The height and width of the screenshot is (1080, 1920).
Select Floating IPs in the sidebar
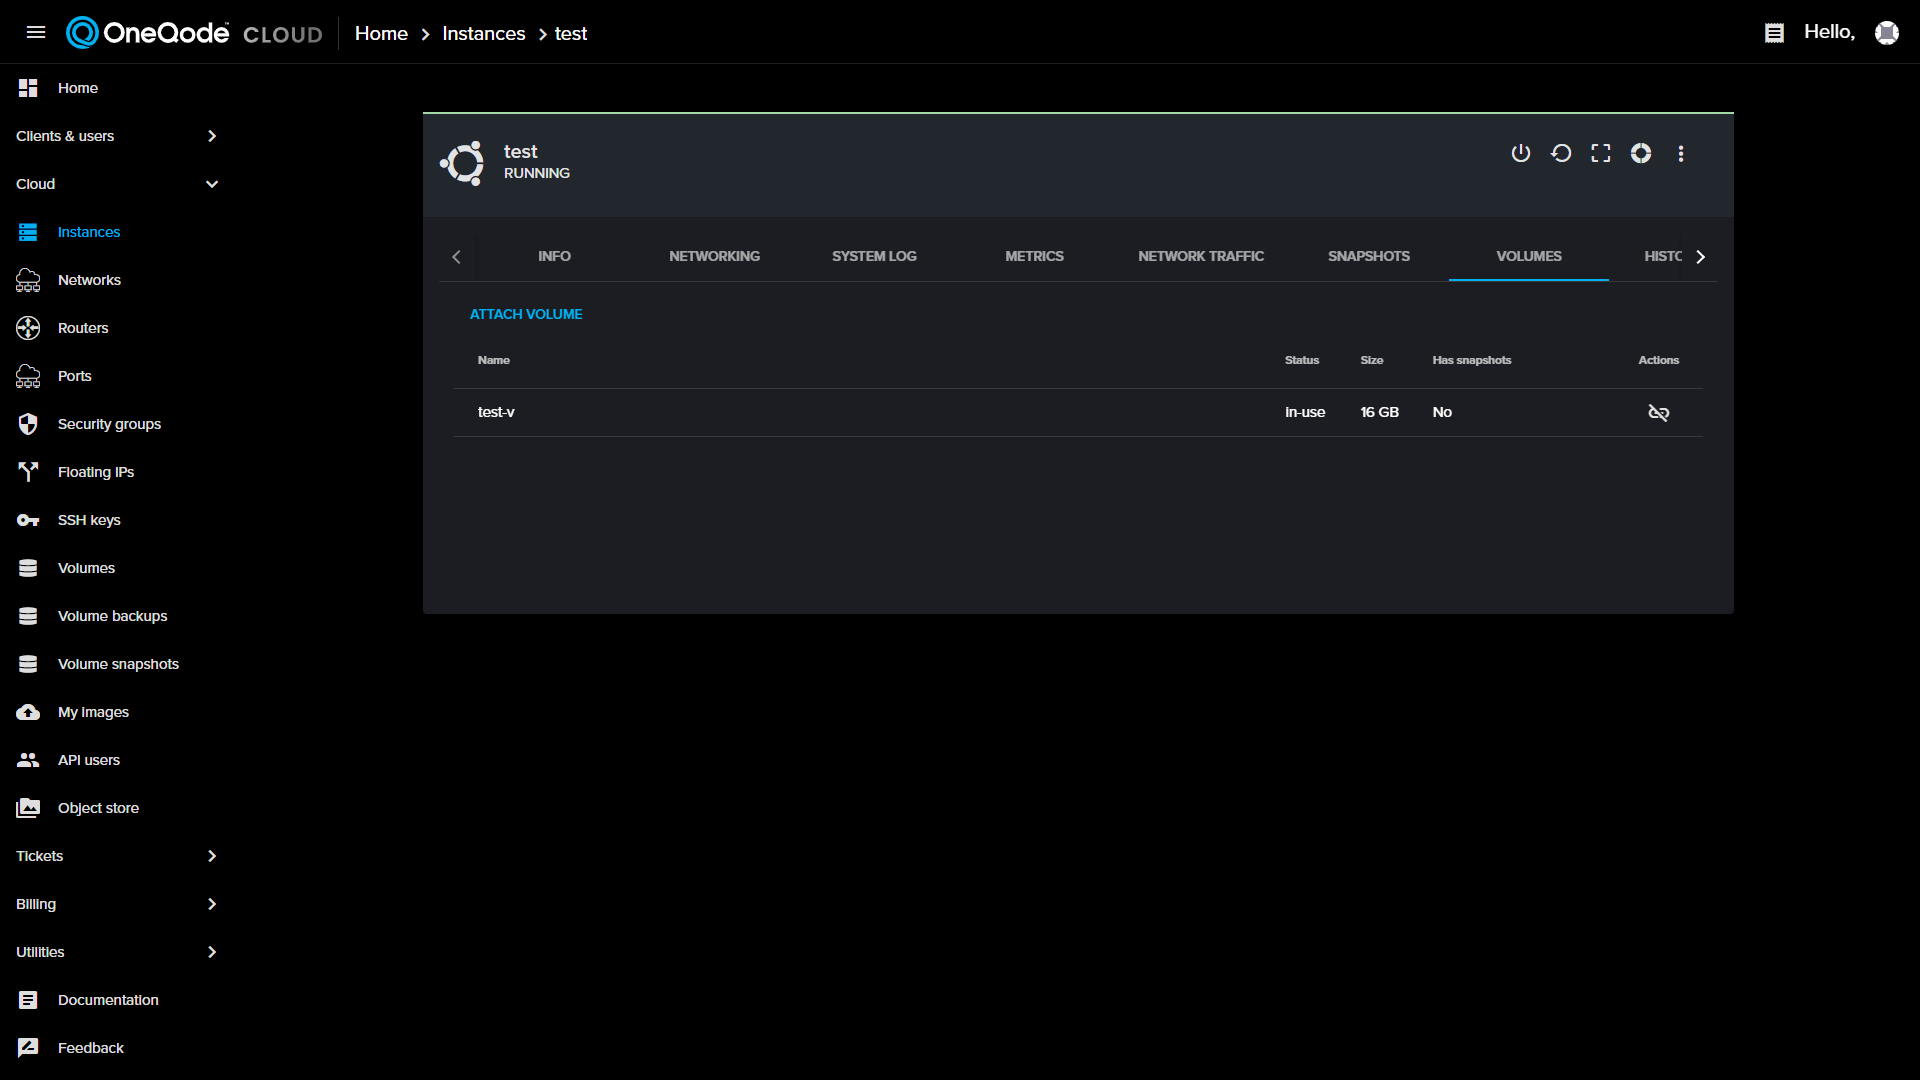(95, 471)
